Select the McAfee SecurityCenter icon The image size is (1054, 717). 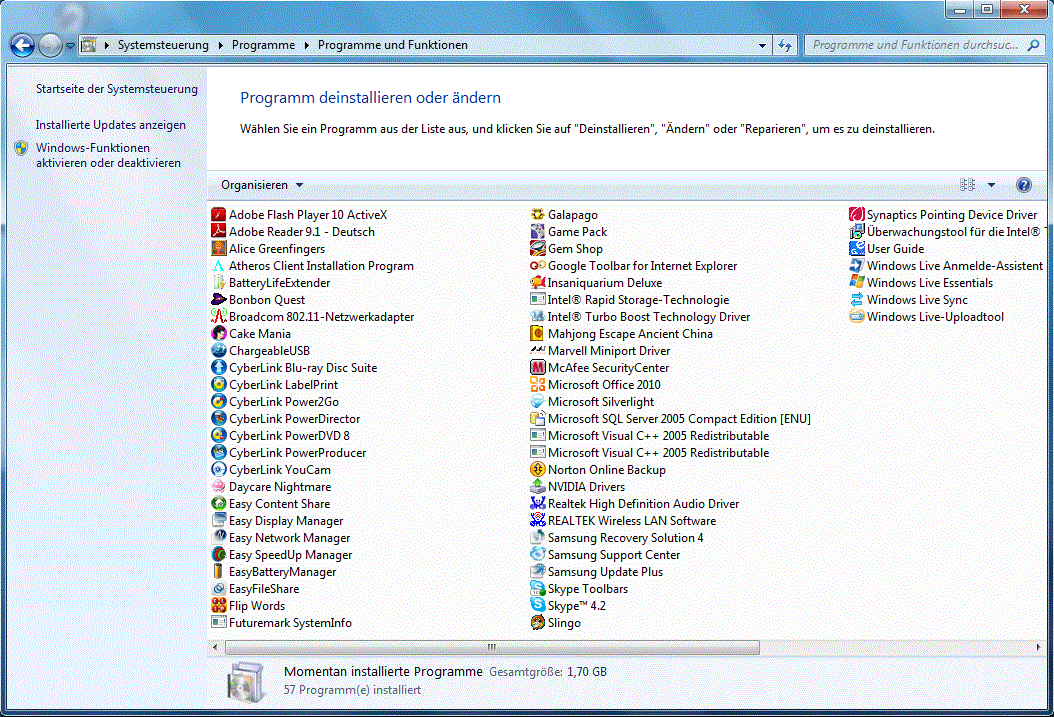(537, 368)
